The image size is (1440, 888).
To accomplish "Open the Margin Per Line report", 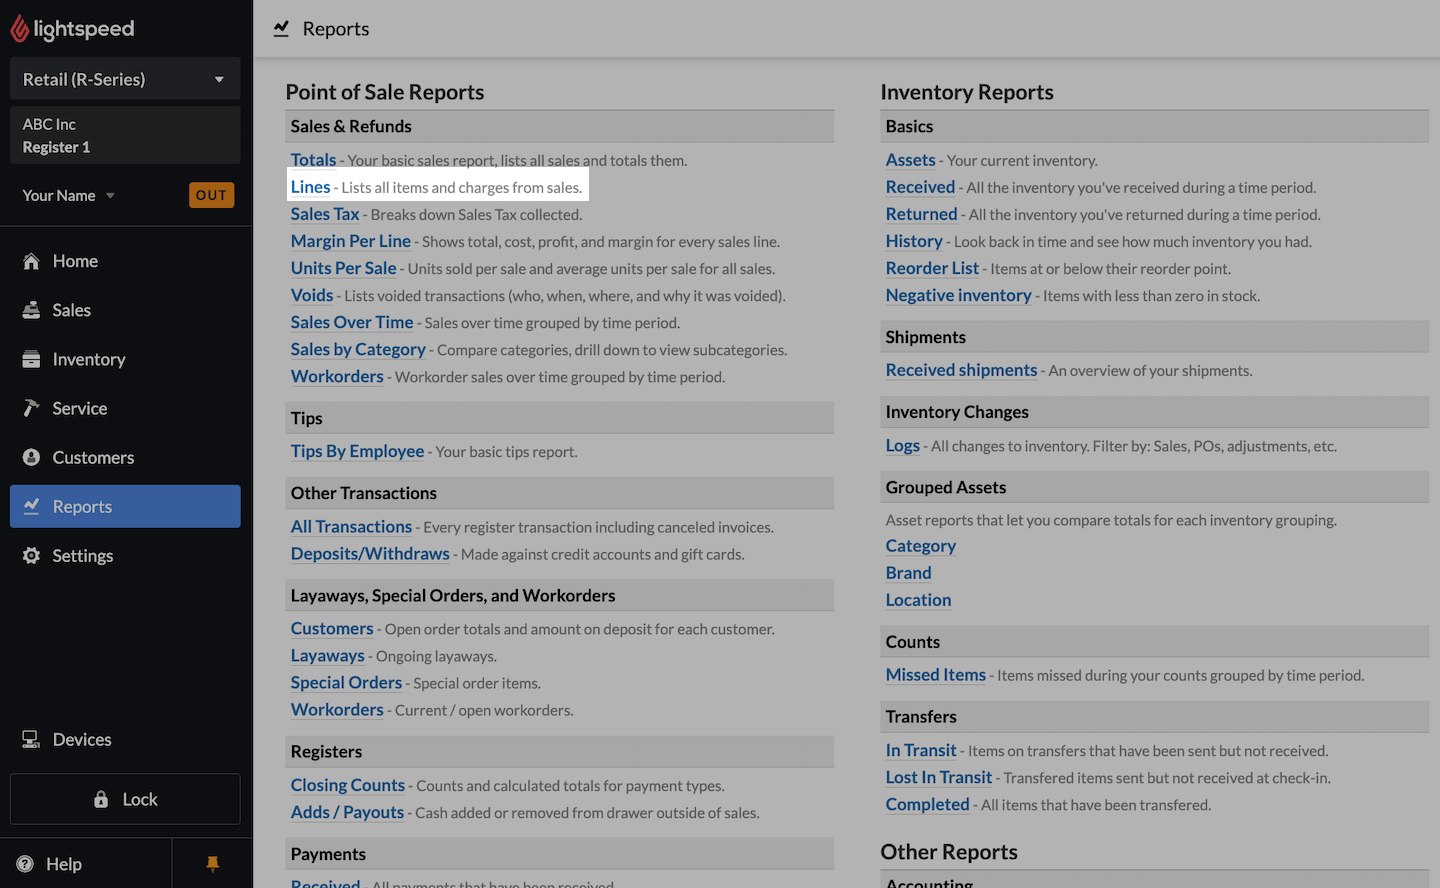I will 350,241.
